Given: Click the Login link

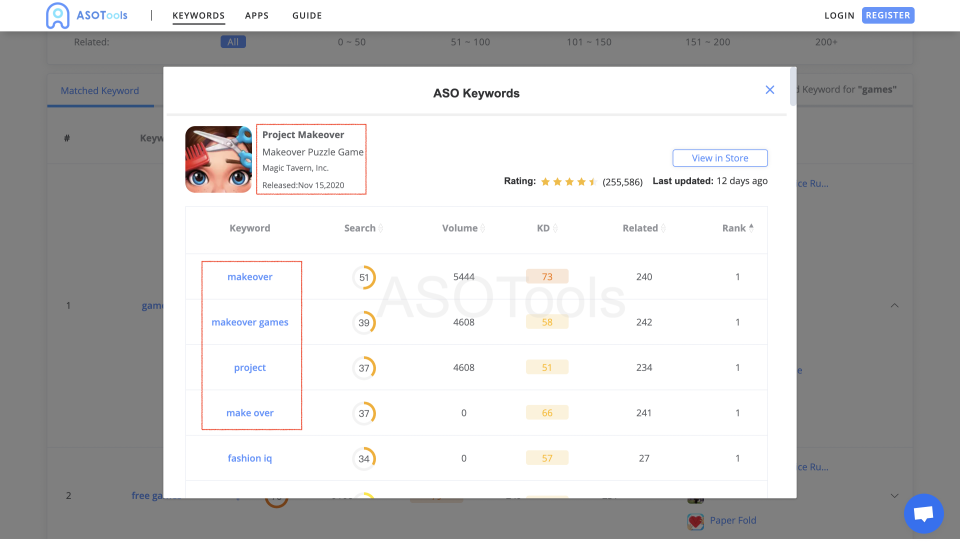Looking at the screenshot, I should [839, 16].
